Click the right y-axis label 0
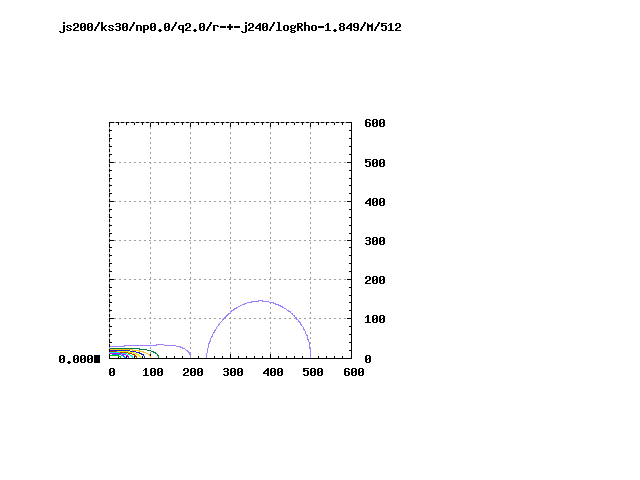Screen dimensions: 640x480 368,359
